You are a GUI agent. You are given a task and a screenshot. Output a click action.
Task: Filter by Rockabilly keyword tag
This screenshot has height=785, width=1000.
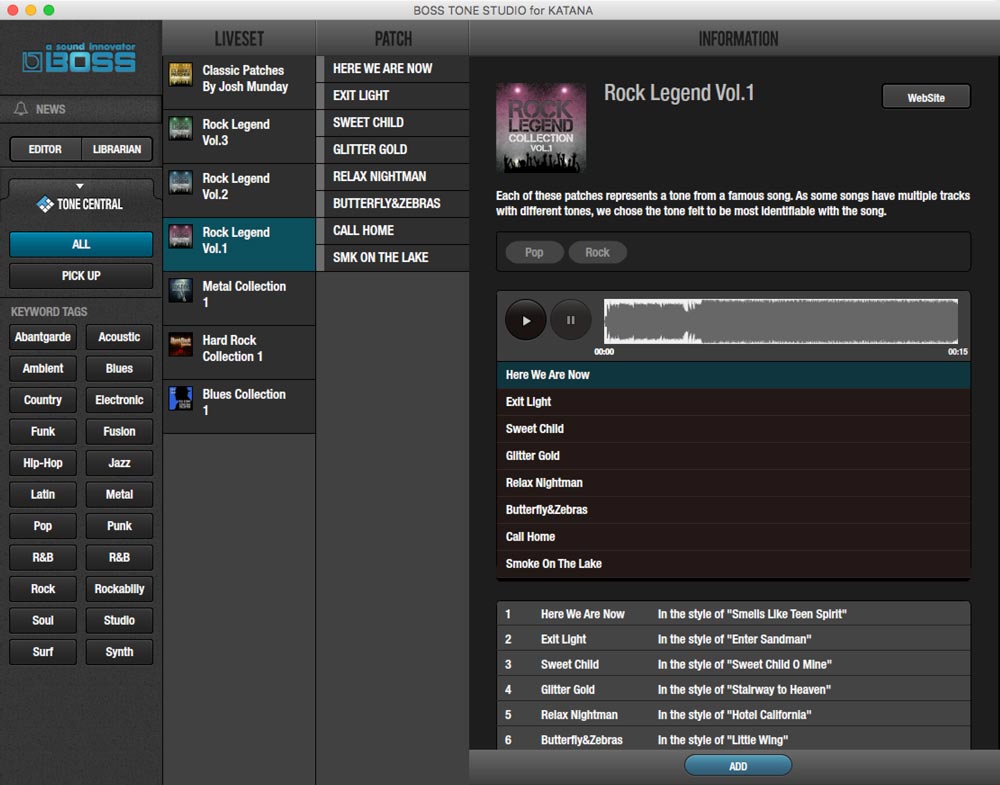tap(119, 589)
